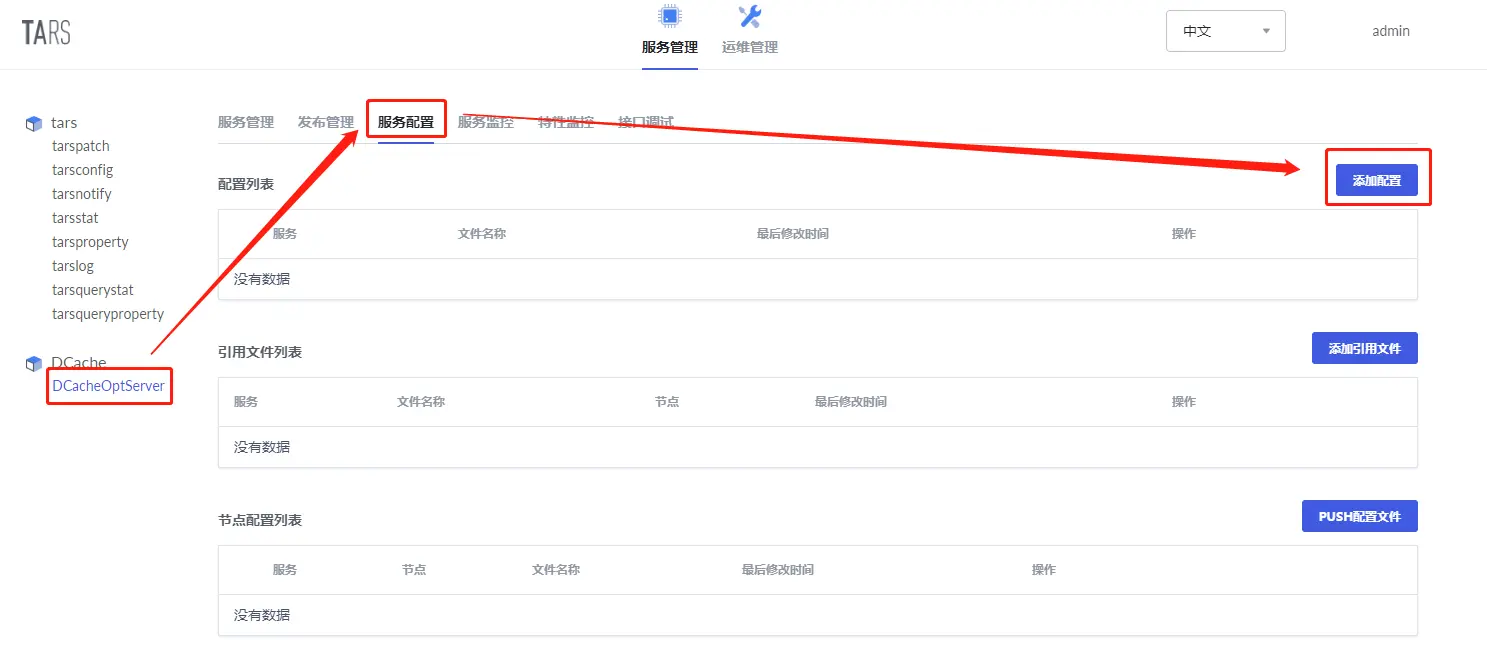Click the 引用文件列表 section heading
This screenshot has height=669, width=1487.
[259, 352]
